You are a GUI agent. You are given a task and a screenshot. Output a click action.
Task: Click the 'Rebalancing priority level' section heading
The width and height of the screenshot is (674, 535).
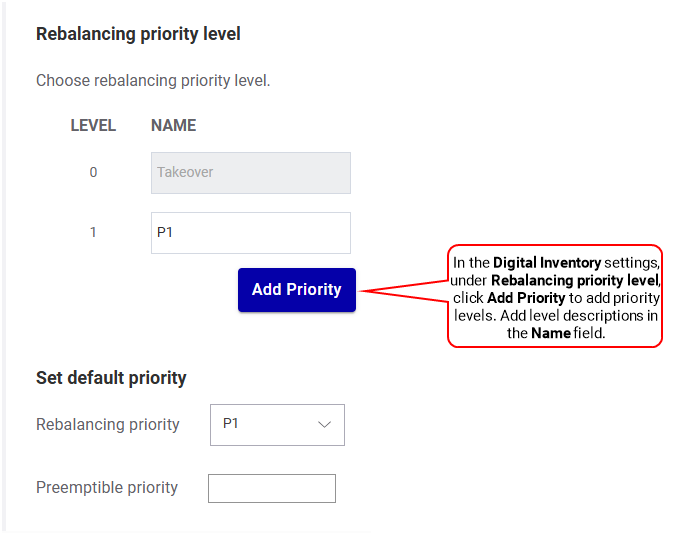(138, 34)
